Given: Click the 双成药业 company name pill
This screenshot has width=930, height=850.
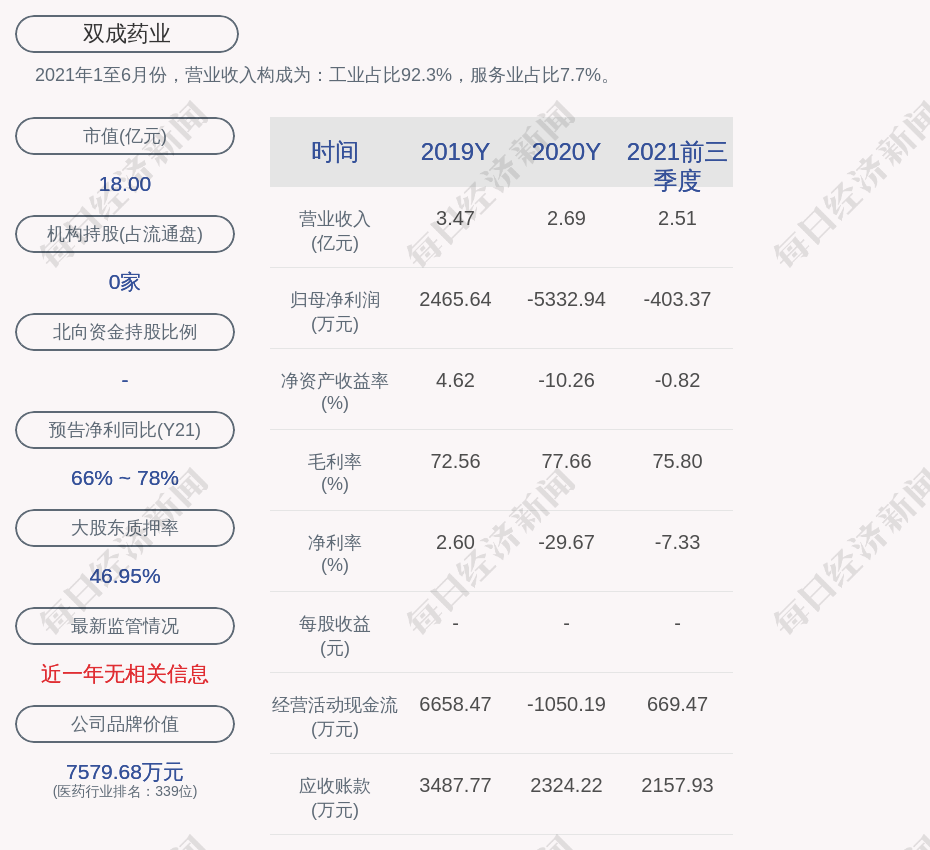Looking at the screenshot, I should tap(126, 34).
